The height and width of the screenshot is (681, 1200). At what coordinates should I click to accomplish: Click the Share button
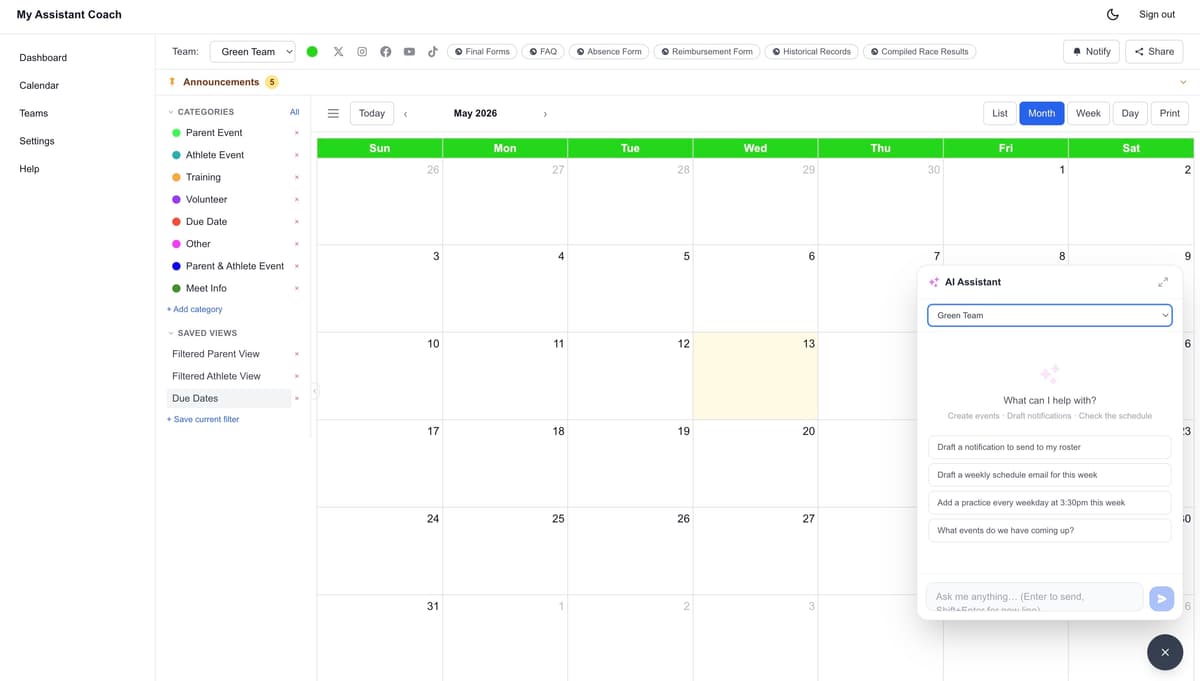(1154, 51)
